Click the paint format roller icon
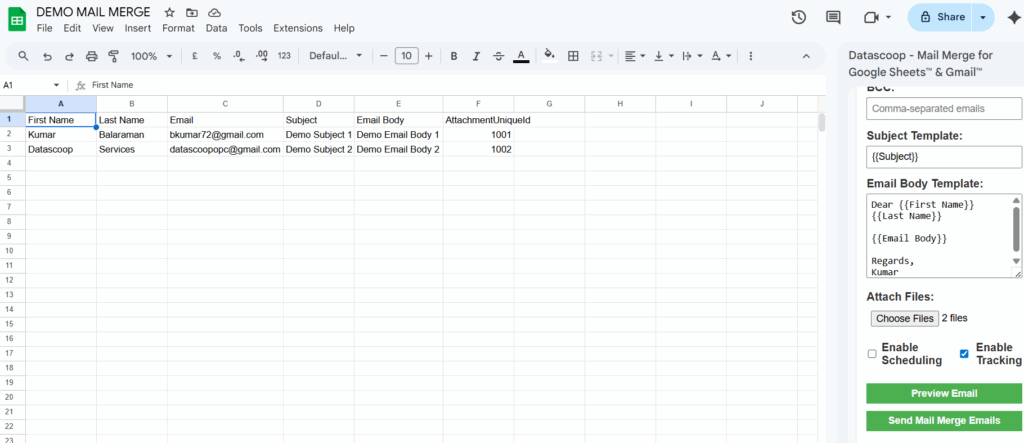 coord(113,56)
